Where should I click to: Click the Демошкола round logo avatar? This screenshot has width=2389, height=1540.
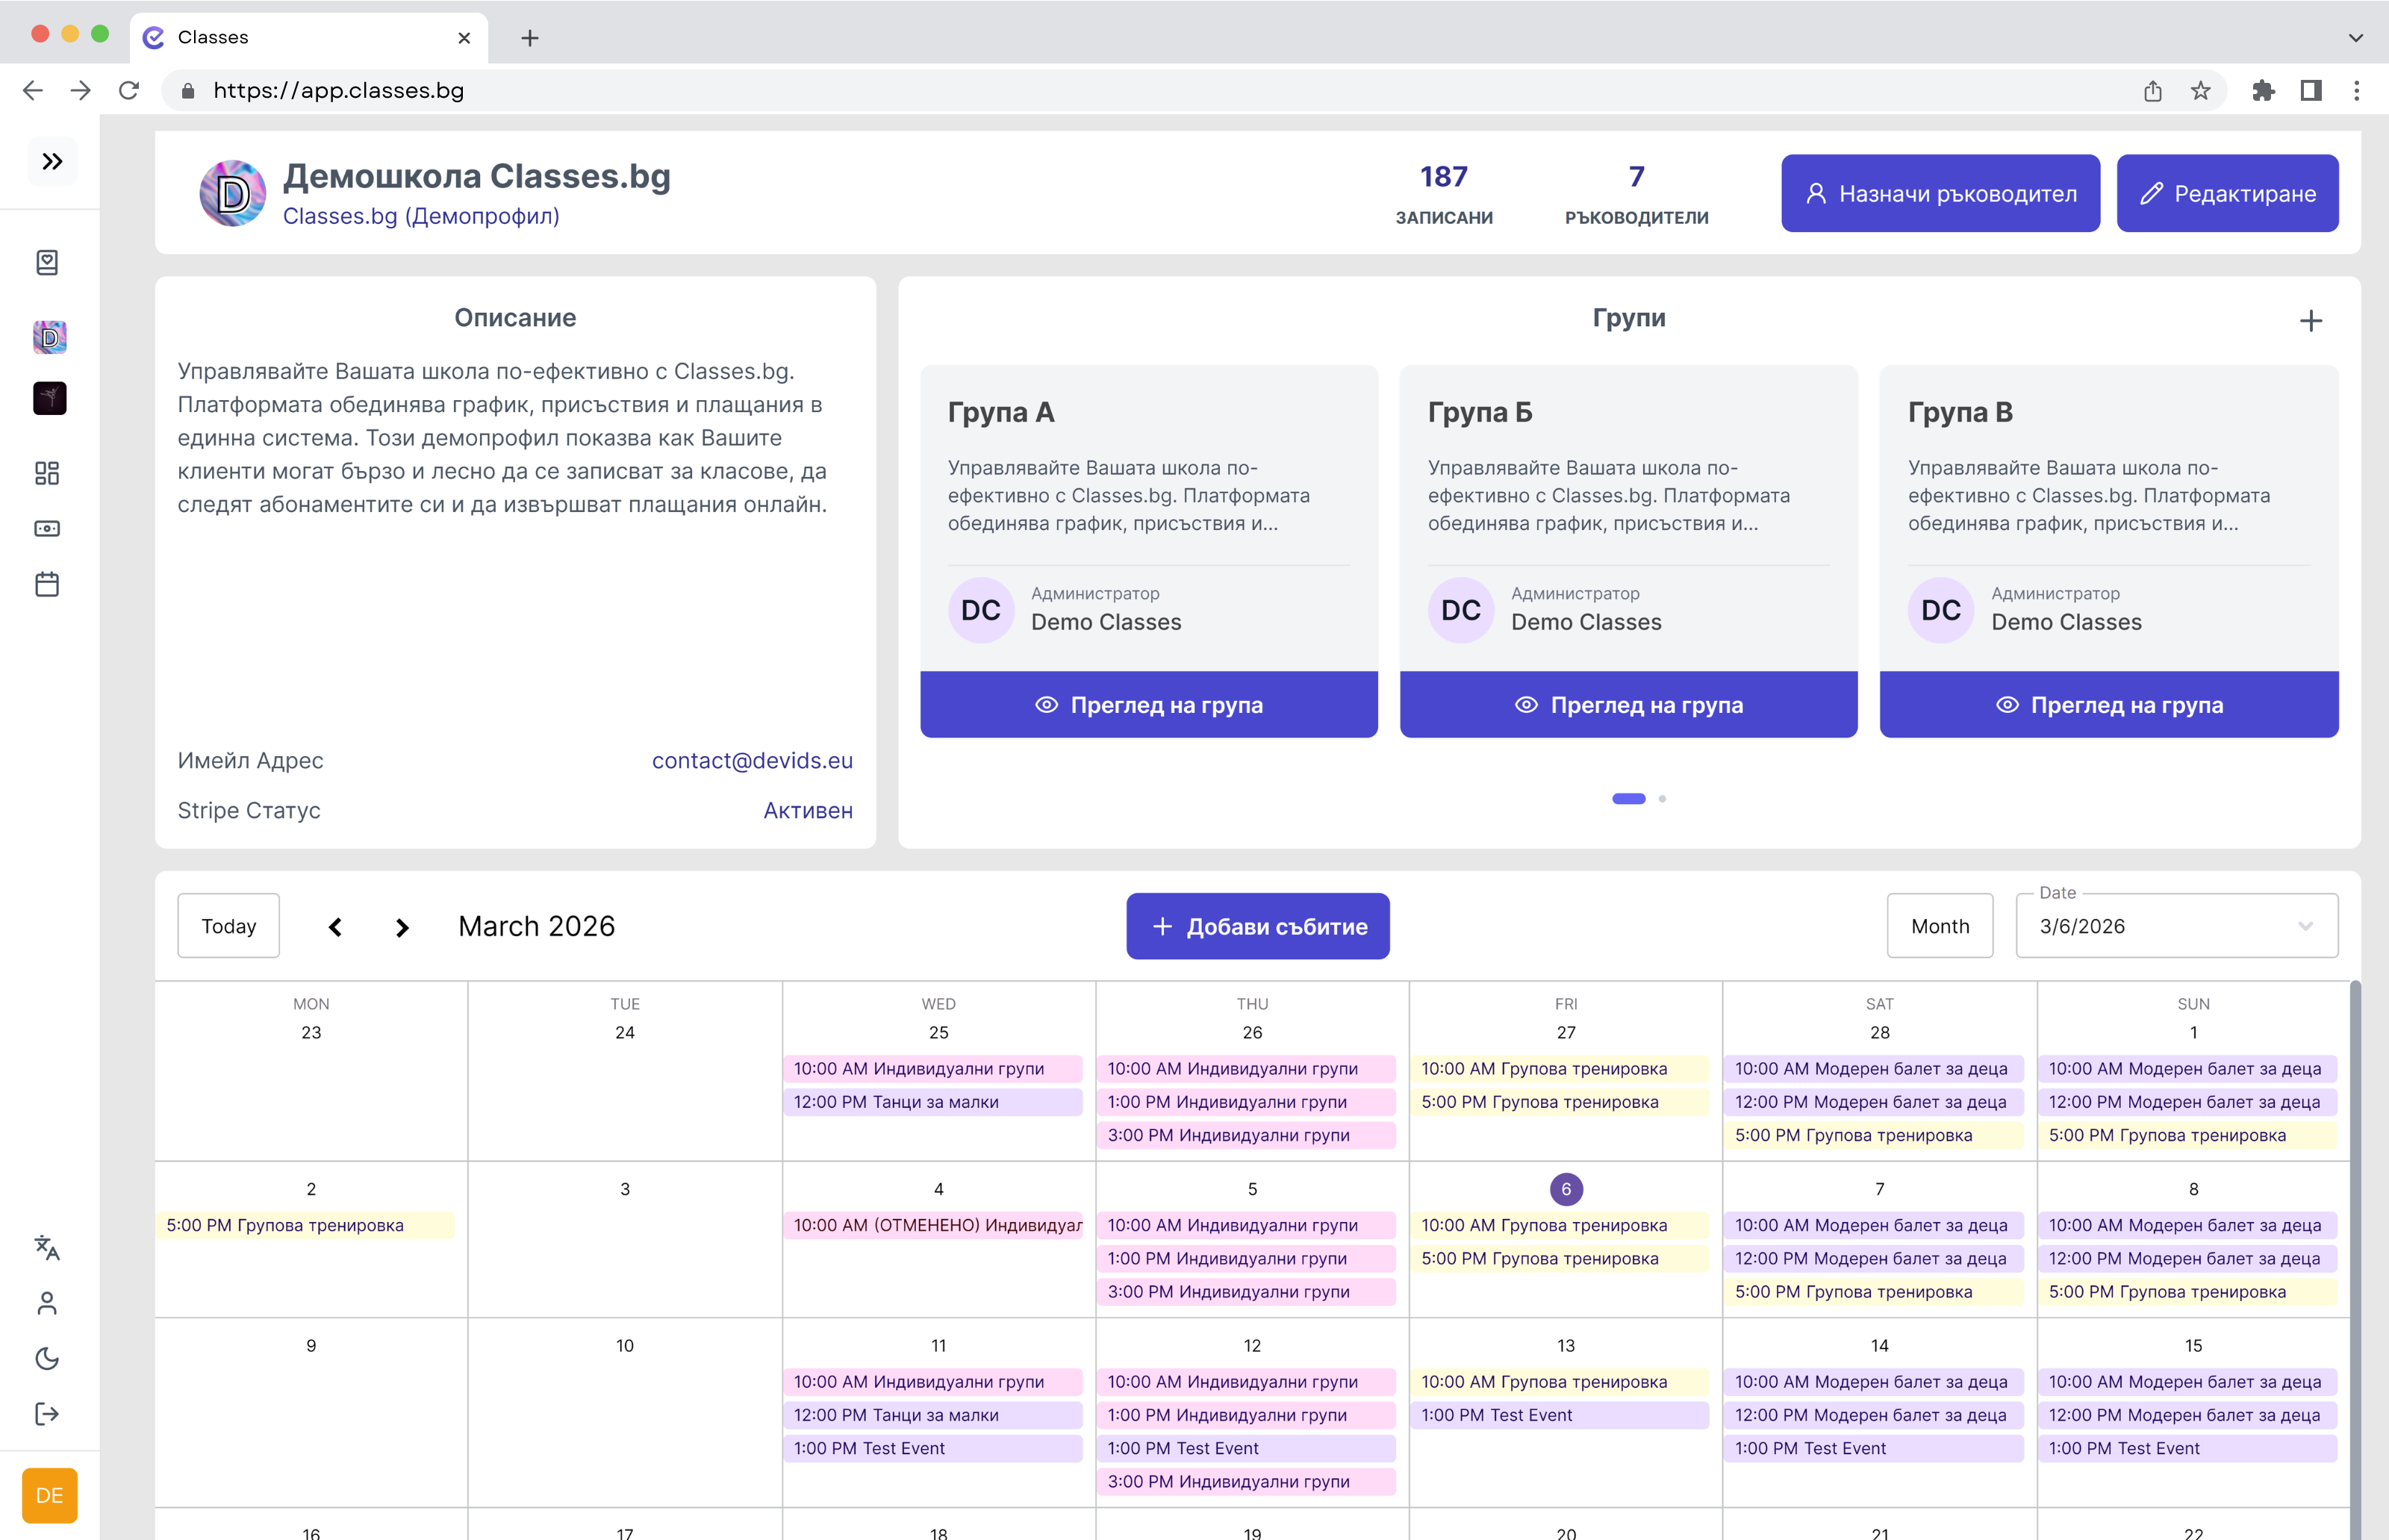click(233, 193)
